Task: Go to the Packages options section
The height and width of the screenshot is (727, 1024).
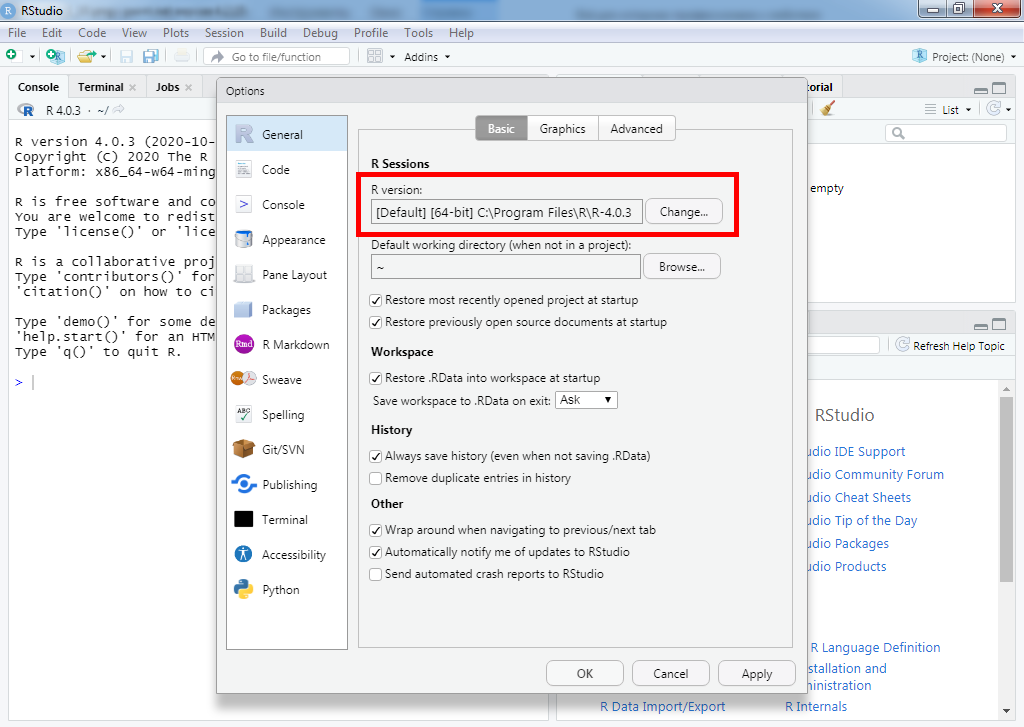Action: pyautogui.click(x=286, y=310)
